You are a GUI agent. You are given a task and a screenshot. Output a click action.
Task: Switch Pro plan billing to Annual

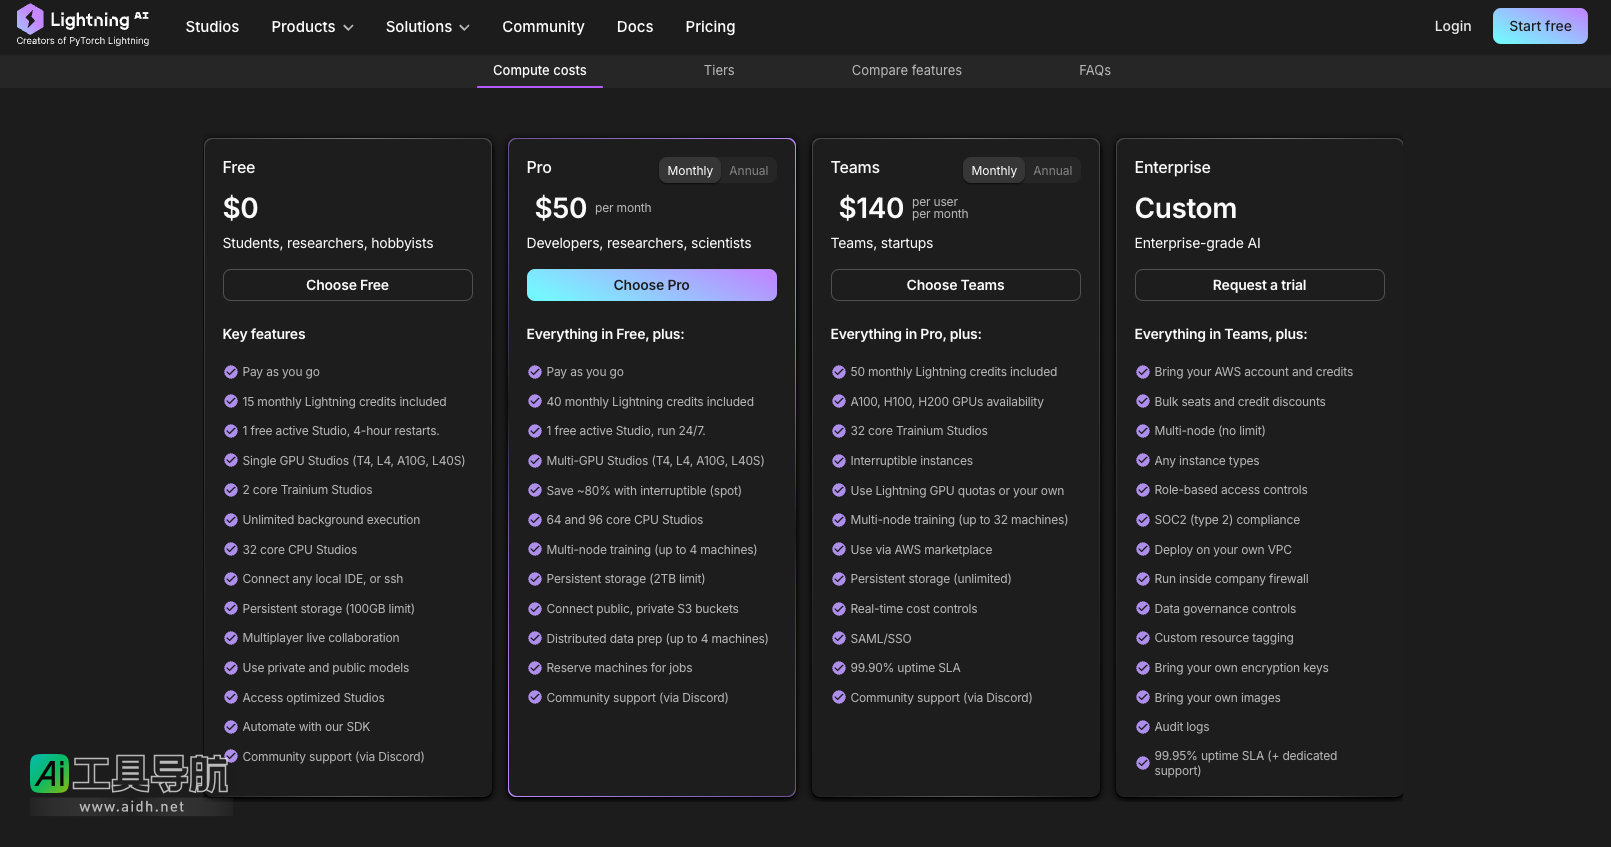748,171
